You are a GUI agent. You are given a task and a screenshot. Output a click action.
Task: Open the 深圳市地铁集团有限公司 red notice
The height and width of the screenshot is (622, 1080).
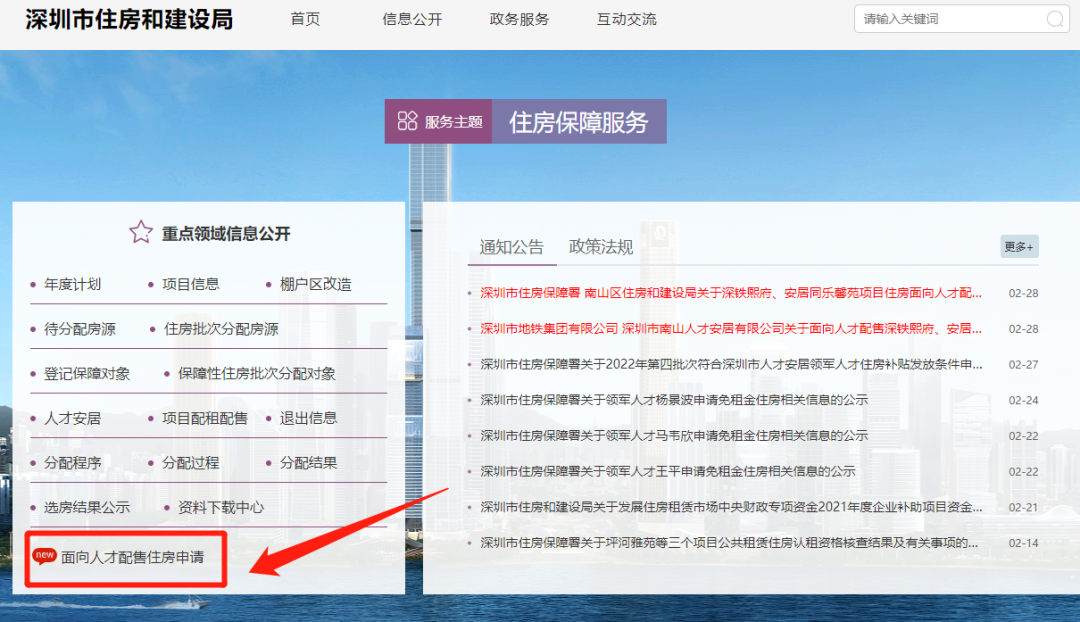(730, 329)
